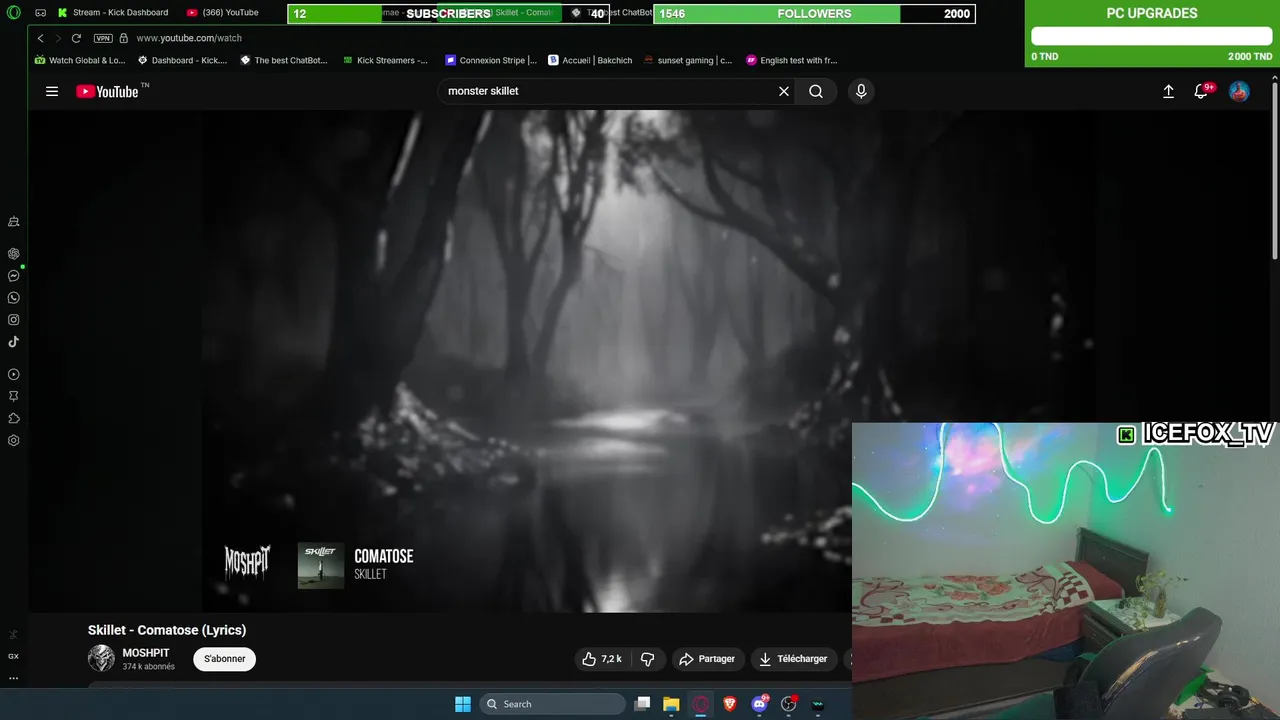Open Instagram in Opera sidebar

[x=14, y=320]
